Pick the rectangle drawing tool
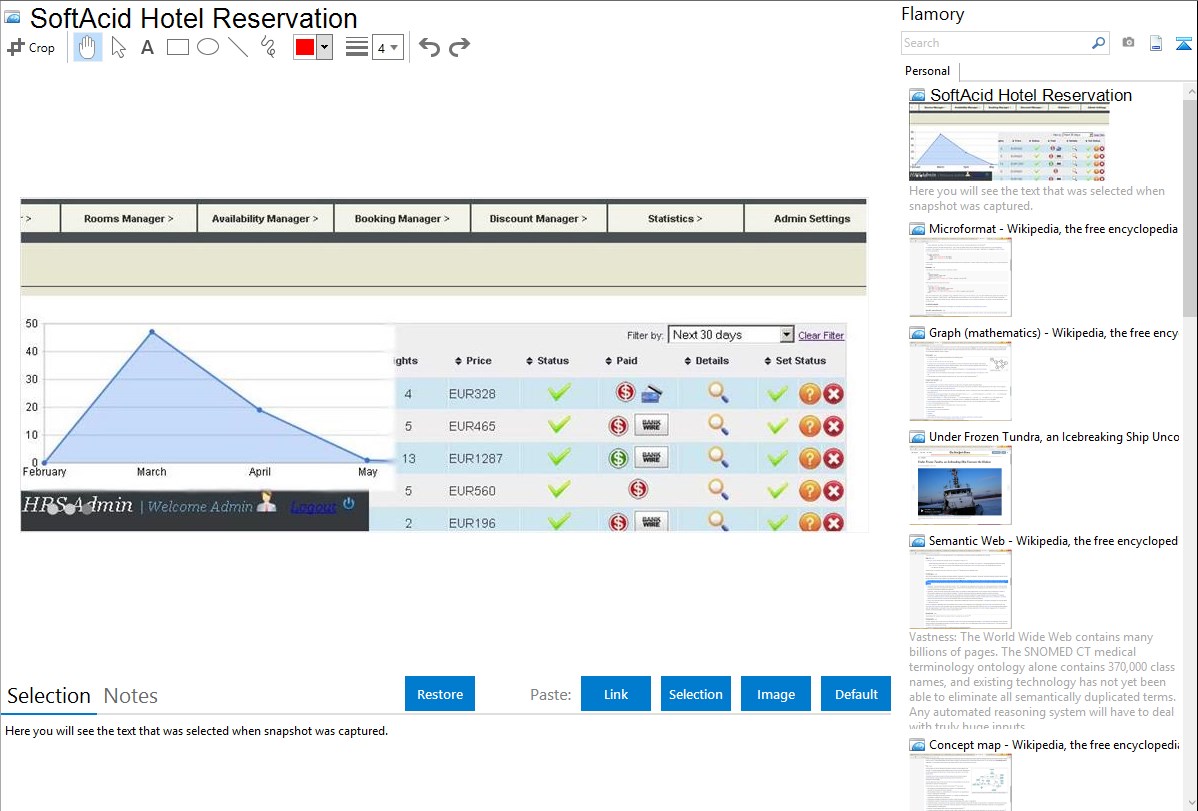Image resolution: width=1198 pixels, height=811 pixels. pos(177,47)
